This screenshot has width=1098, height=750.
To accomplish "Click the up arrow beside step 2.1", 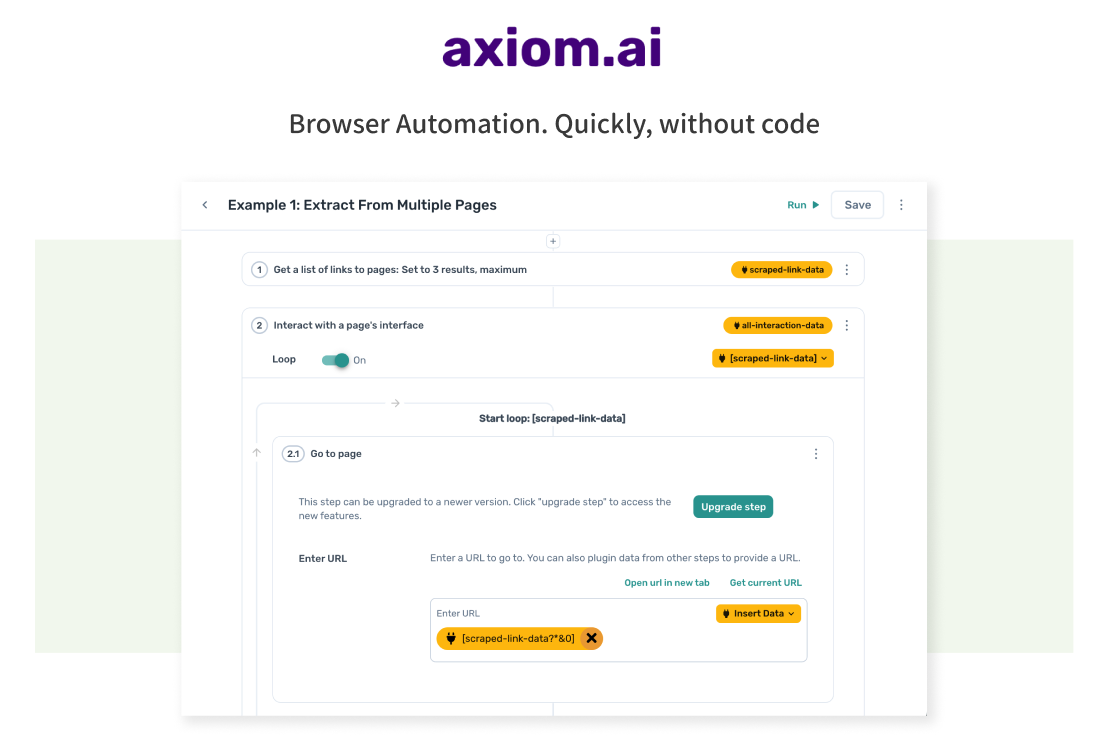I will point(257,453).
